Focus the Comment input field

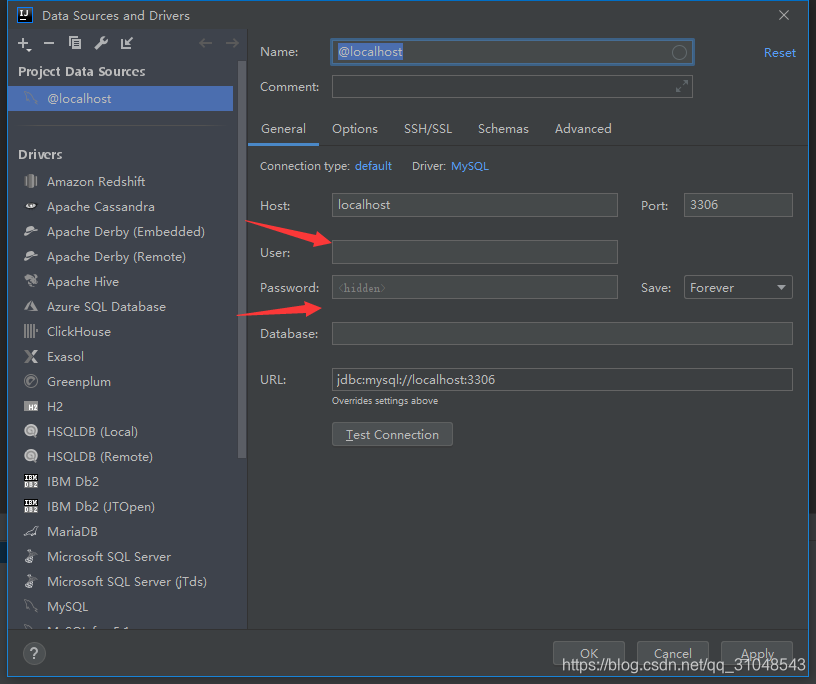(x=513, y=86)
